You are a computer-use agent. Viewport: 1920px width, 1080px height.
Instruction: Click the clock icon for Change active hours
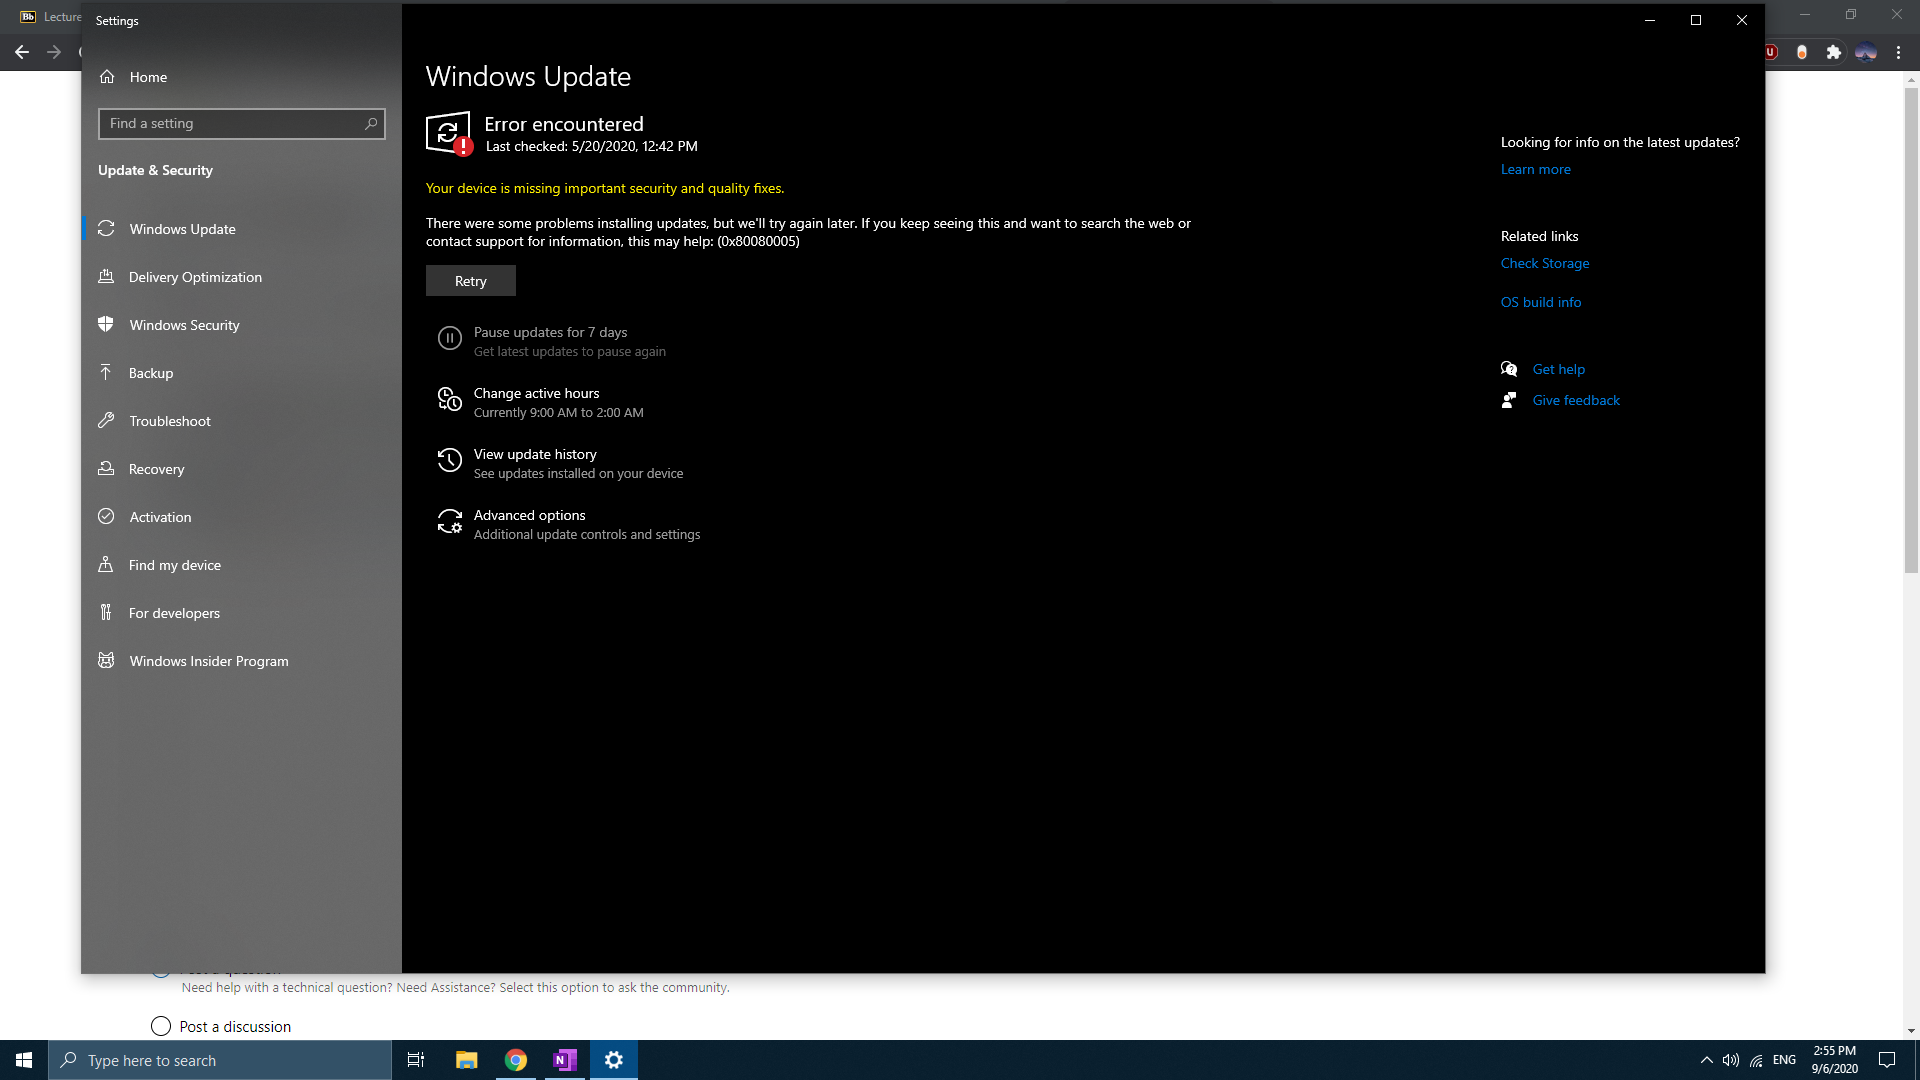click(450, 400)
